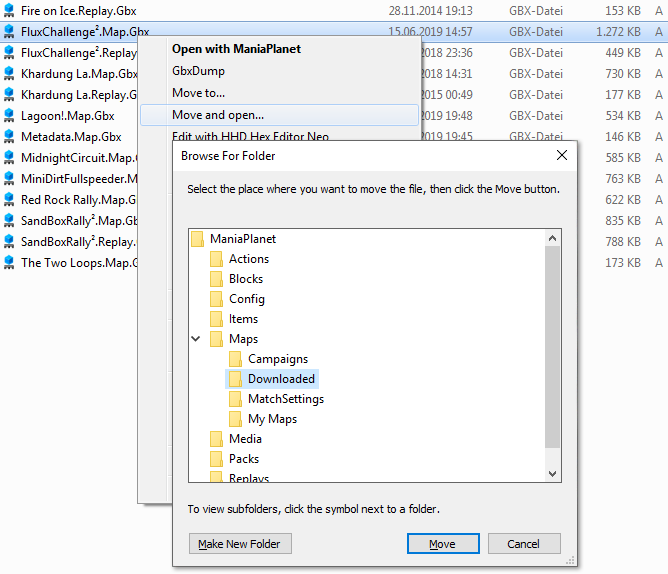Image resolution: width=668 pixels, height=574 pixels.
Task: Select the Downloaded folder label
Action: pyautogui.click(x=282, y=379)
